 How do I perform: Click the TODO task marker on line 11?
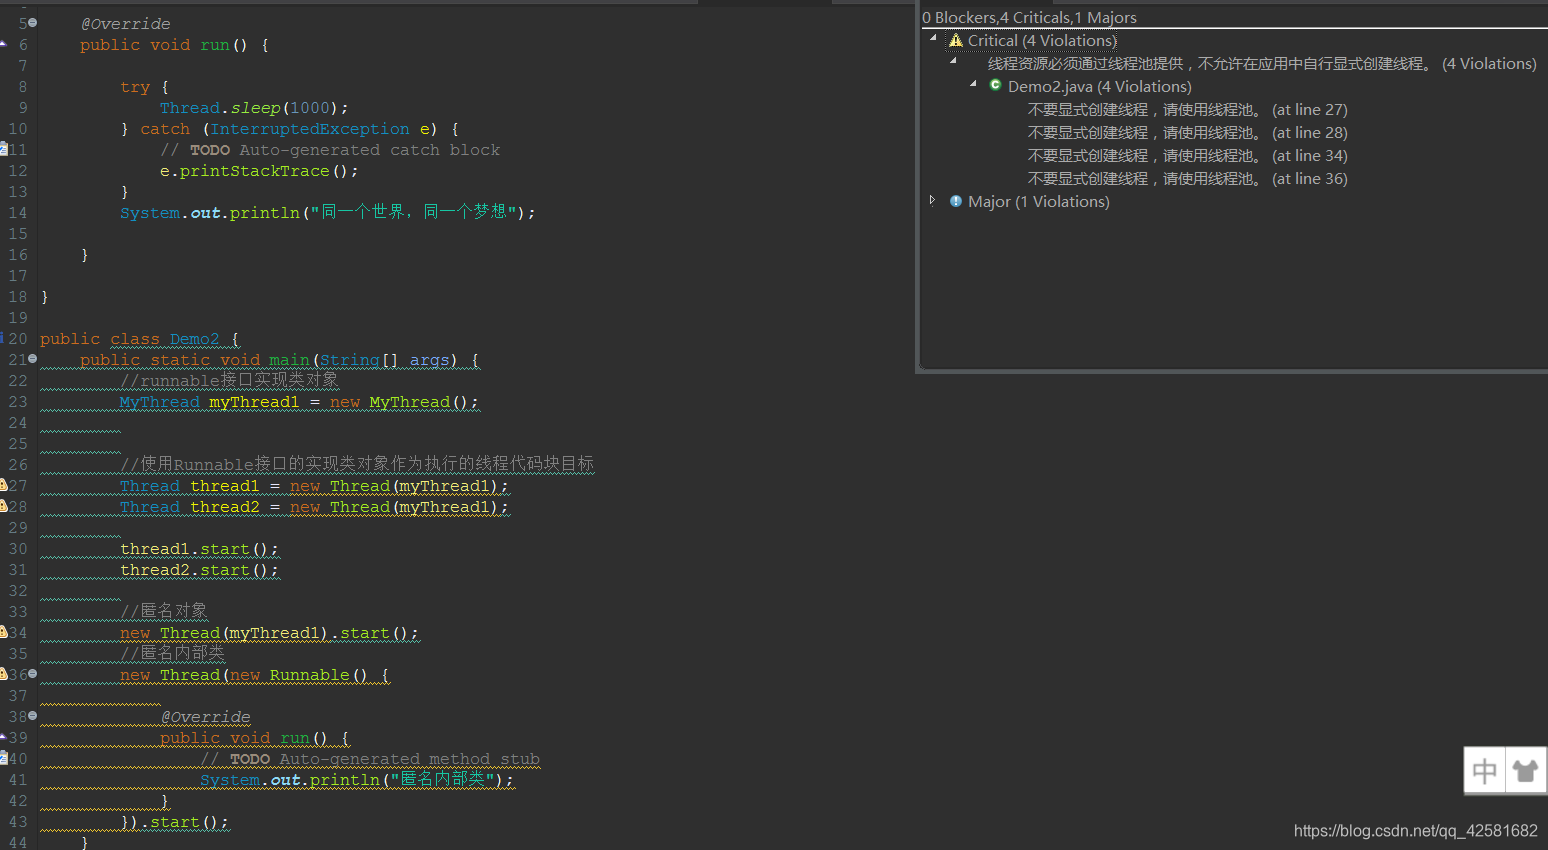click(x=3, y=150)
